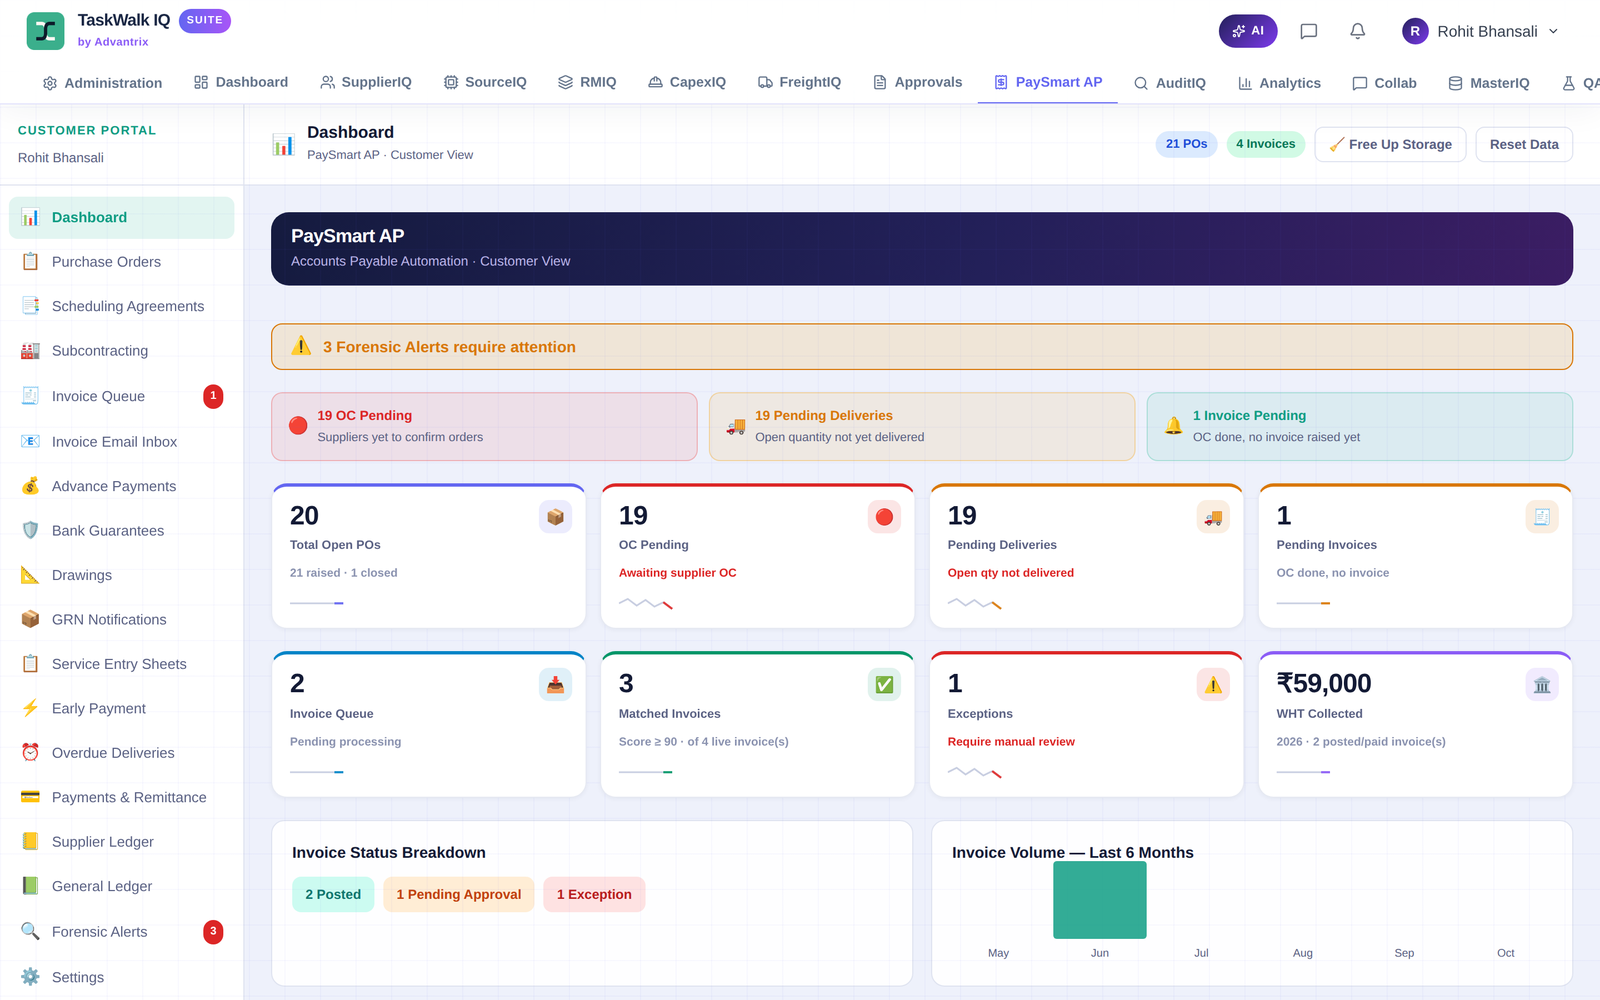
Task: Click the Reset Data button
Action: (1524, 144)
